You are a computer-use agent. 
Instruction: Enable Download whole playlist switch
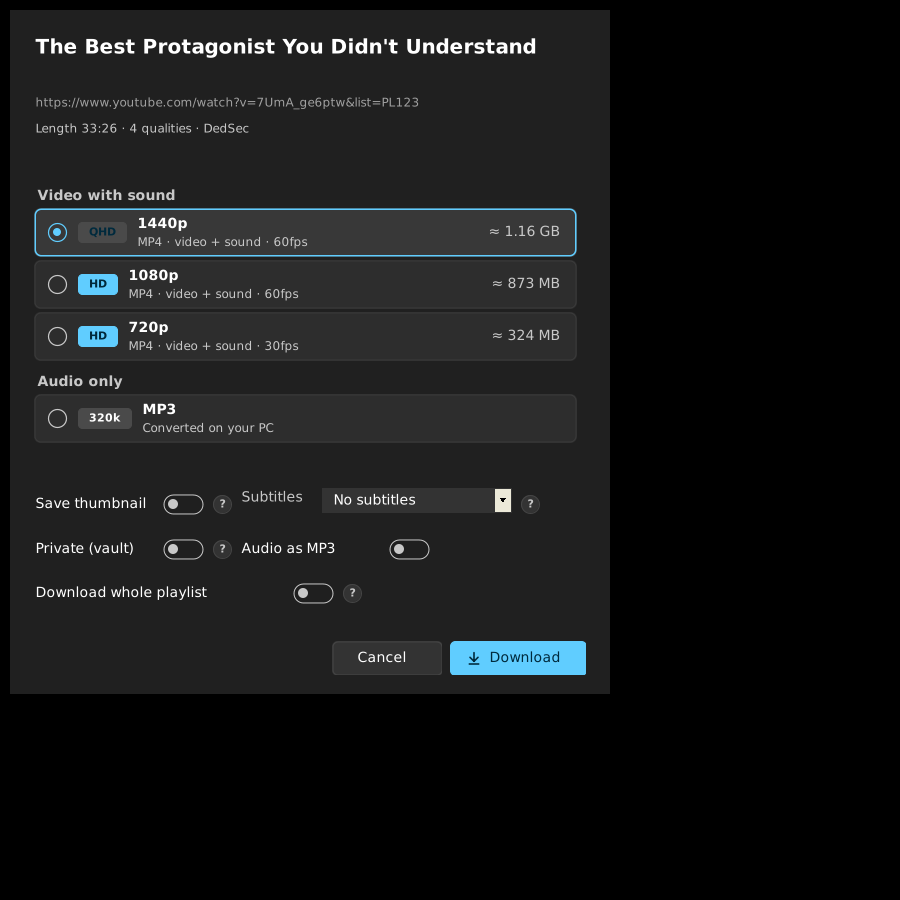coord(313,593)
